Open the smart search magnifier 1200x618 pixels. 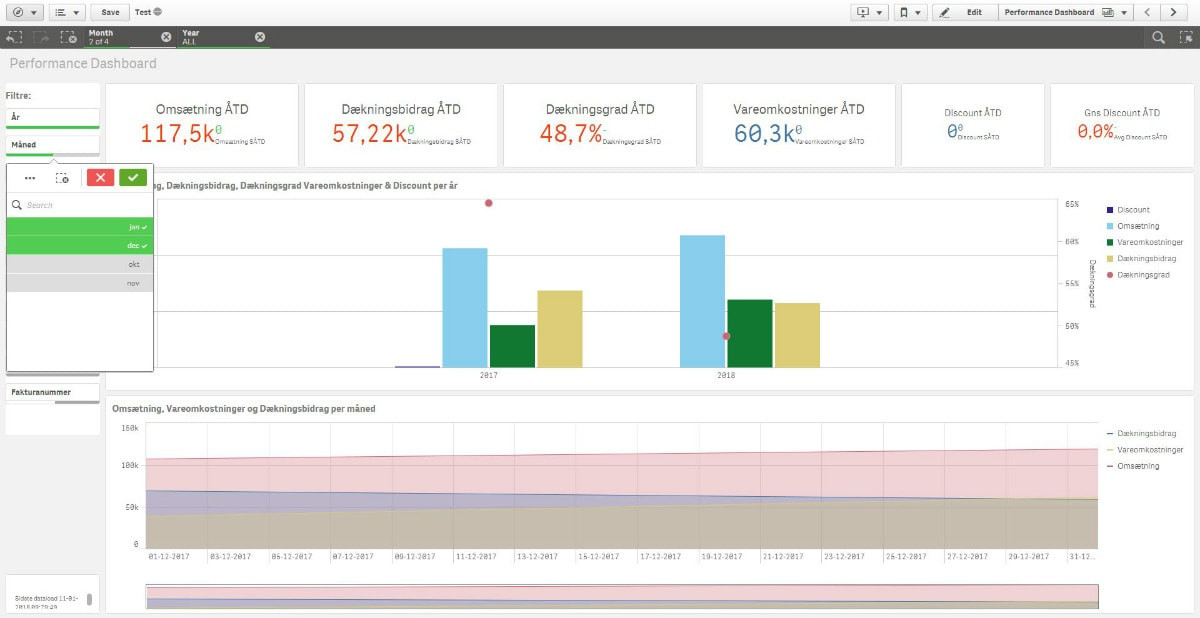[1158, 37]
